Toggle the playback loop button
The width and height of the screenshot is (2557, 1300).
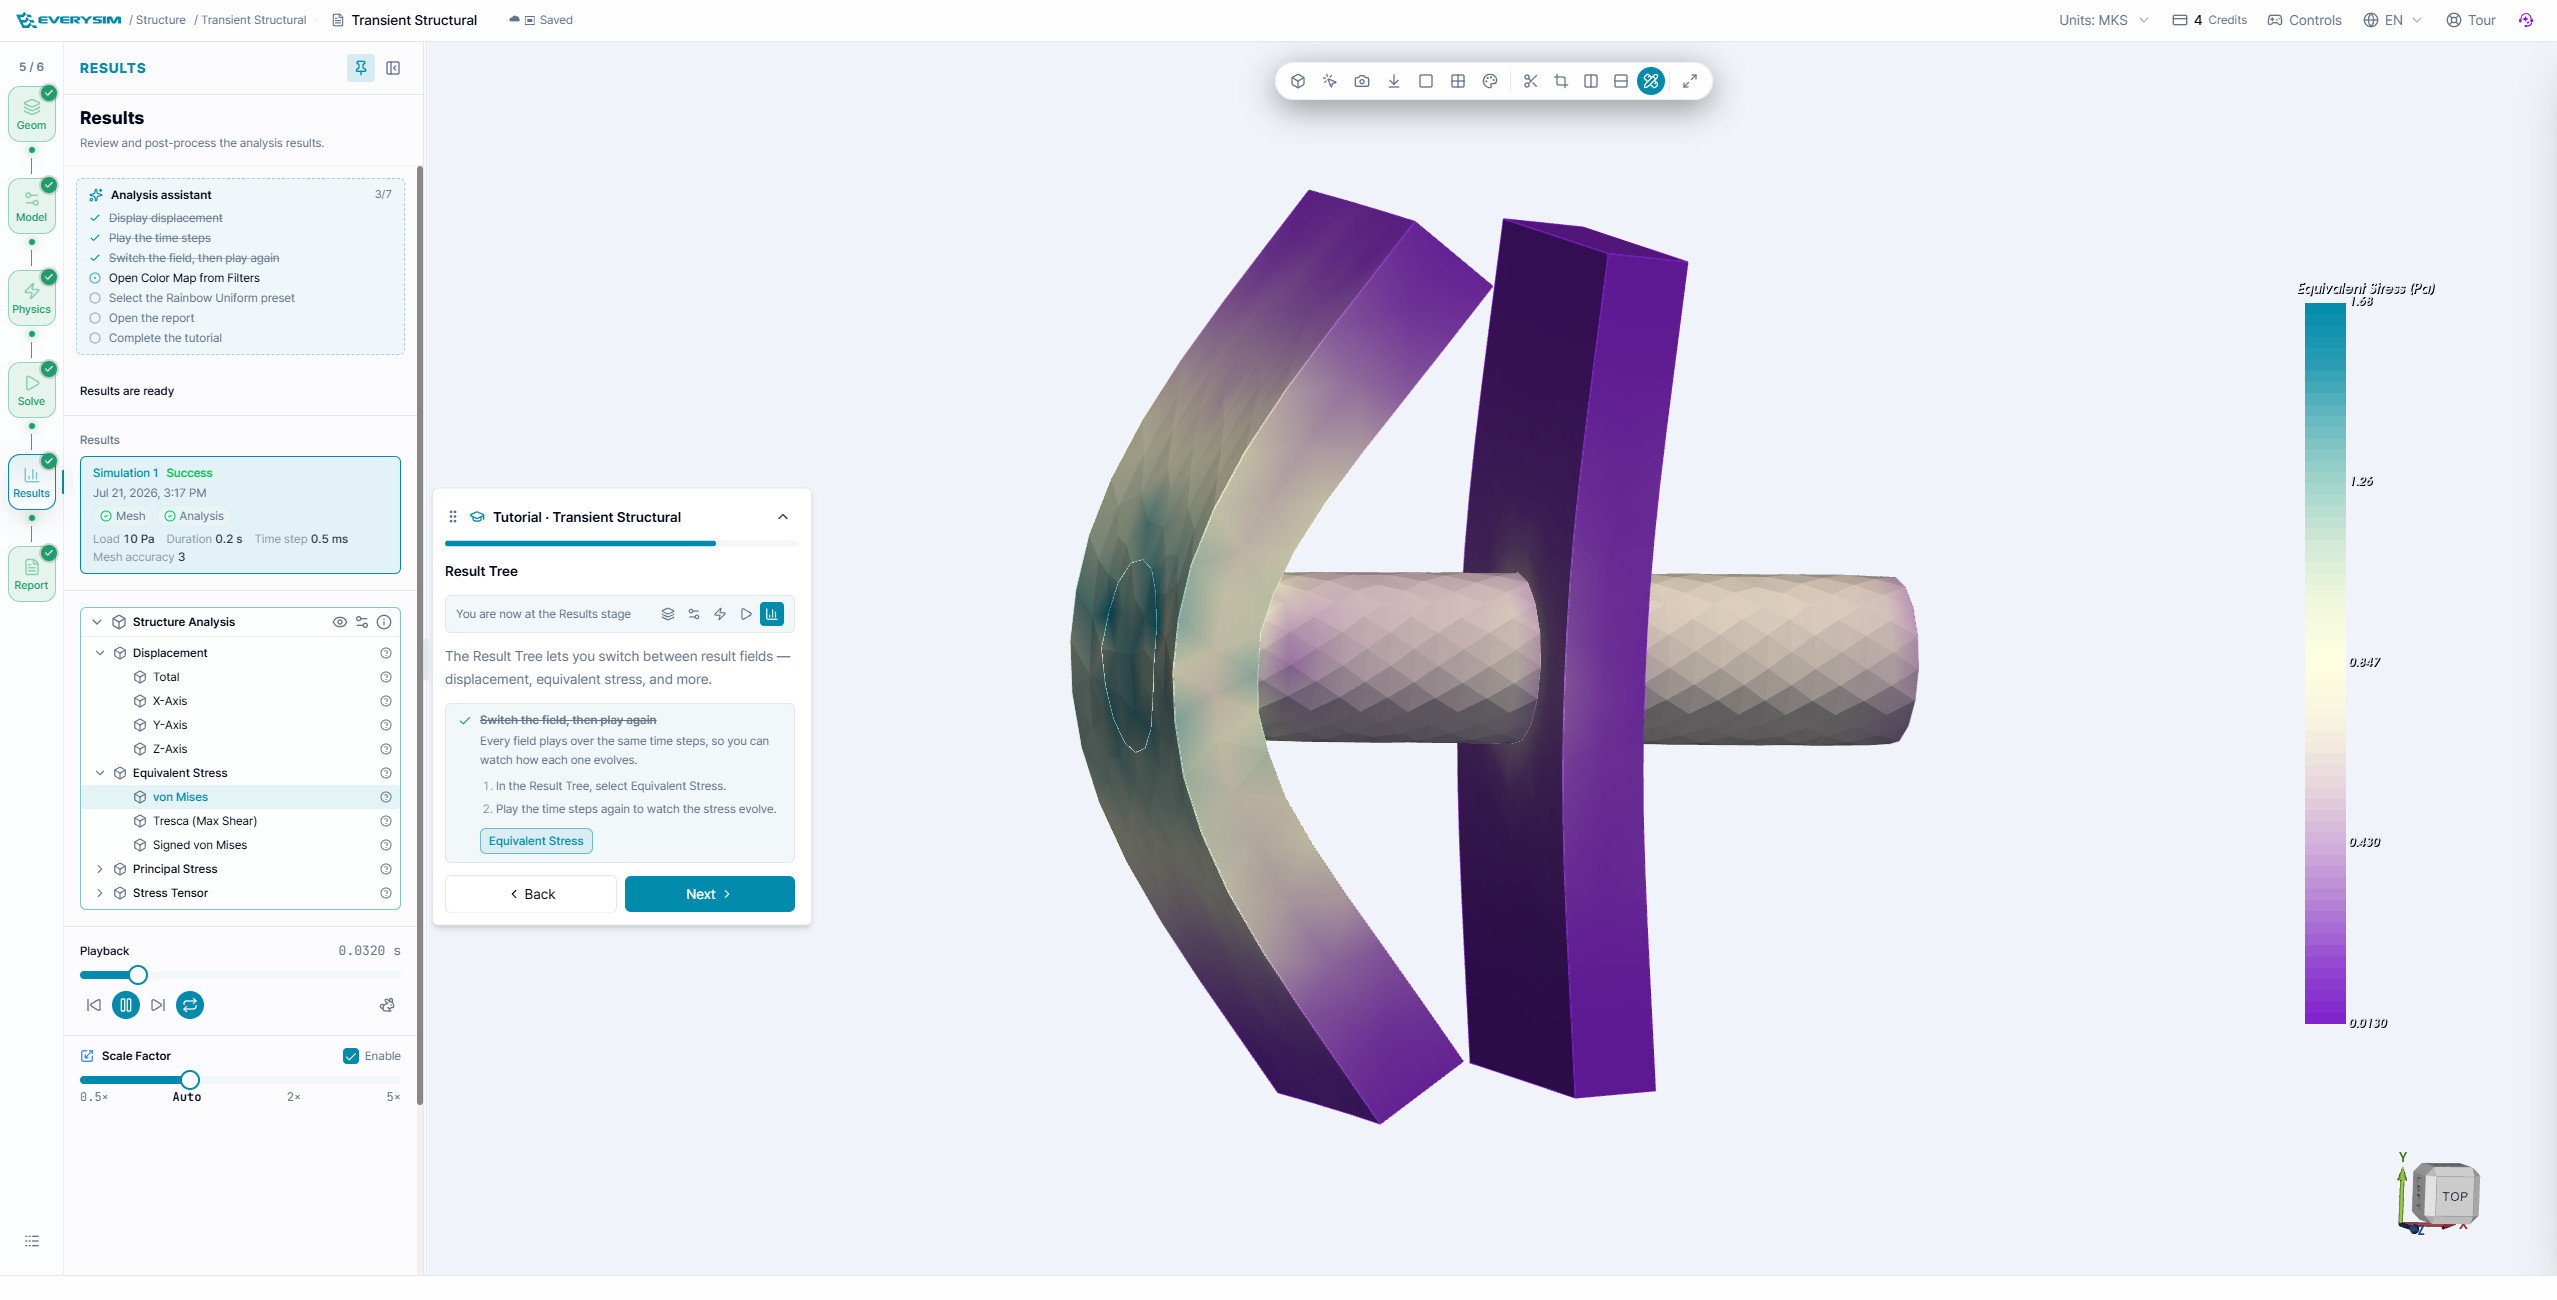coord(190,1005)
